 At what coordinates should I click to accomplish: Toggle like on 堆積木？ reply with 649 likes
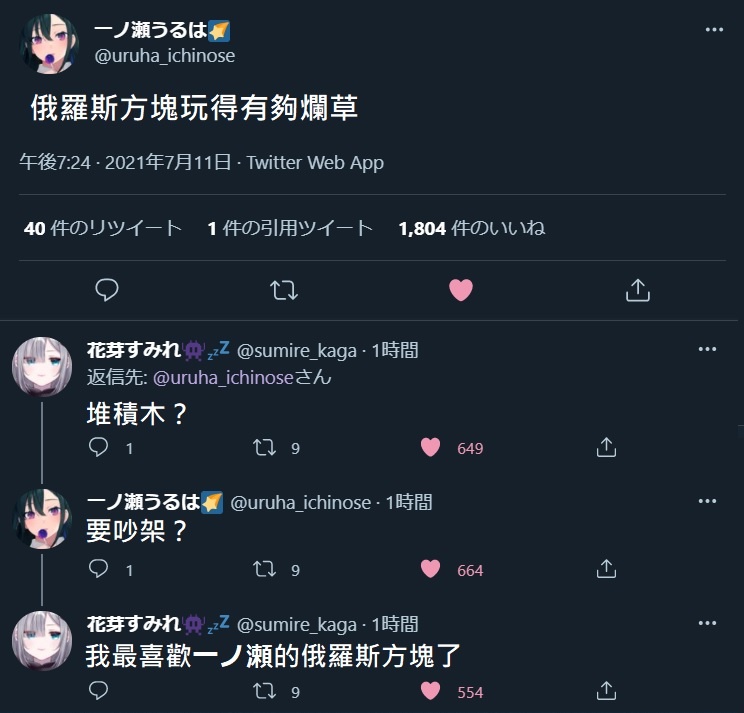430,447
